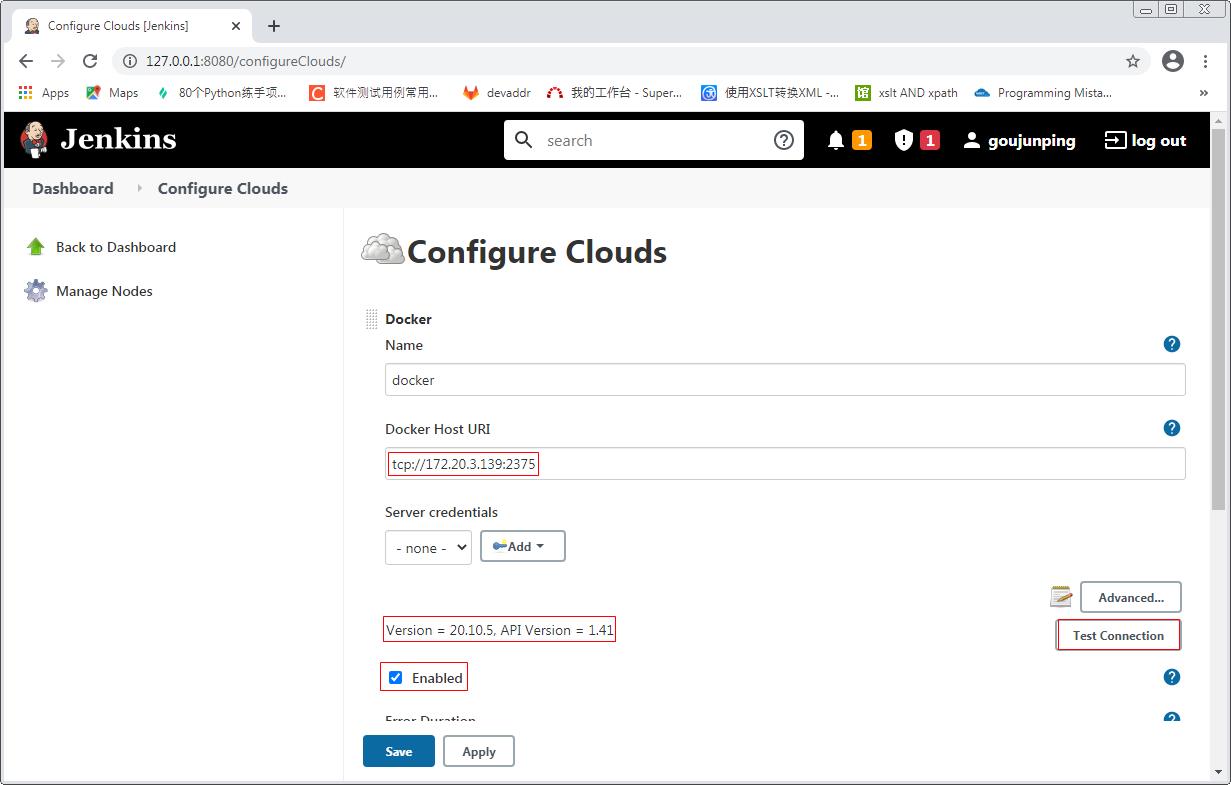Show help for Enabled option
Screen dimensions: 1231x785
click(1172, 677)
